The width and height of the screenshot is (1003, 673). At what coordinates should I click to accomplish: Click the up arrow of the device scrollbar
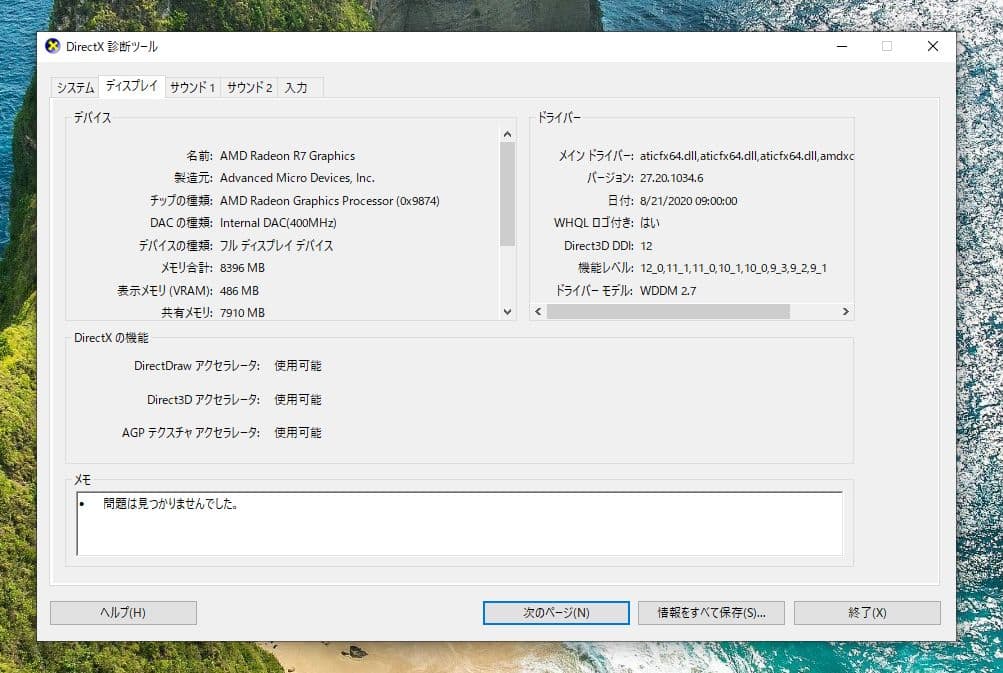[x=506, y=131]
